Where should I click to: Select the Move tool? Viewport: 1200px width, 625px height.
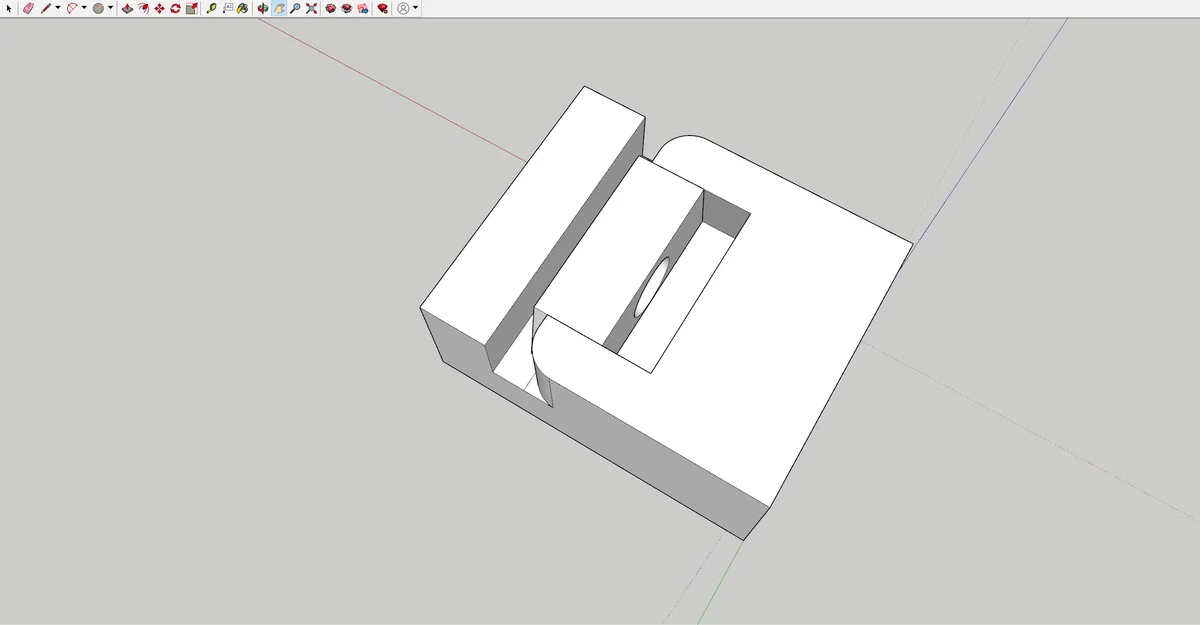[159, 8]
